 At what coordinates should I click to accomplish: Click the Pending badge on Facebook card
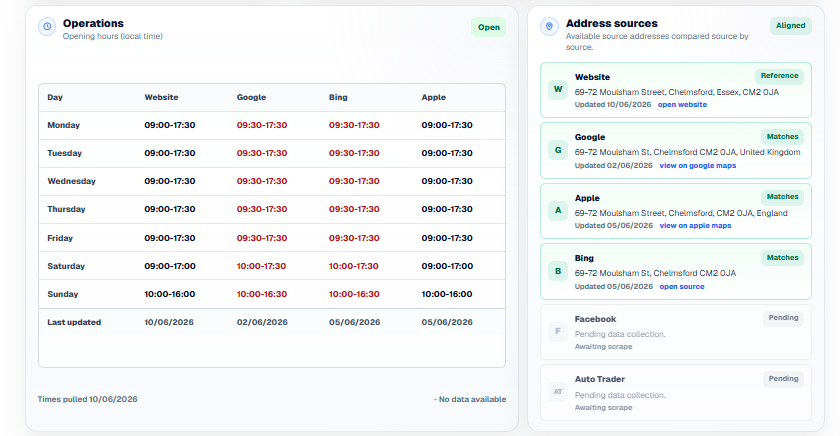(783, 318)
